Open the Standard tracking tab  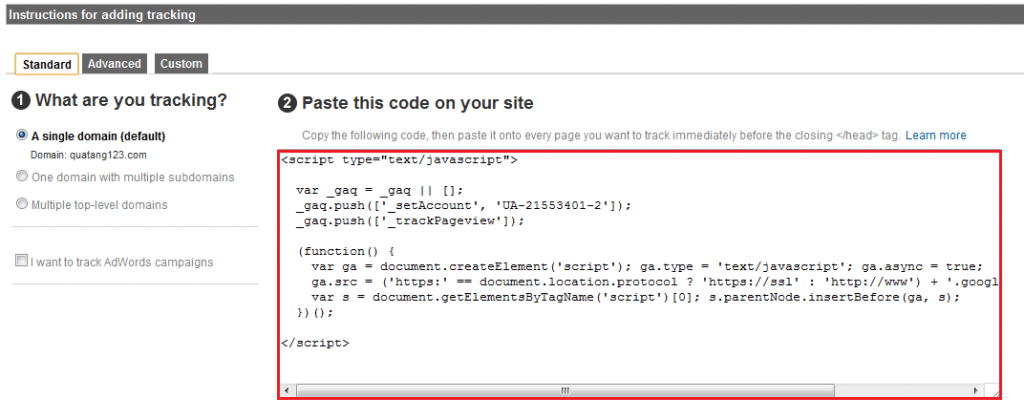[46, 65]
